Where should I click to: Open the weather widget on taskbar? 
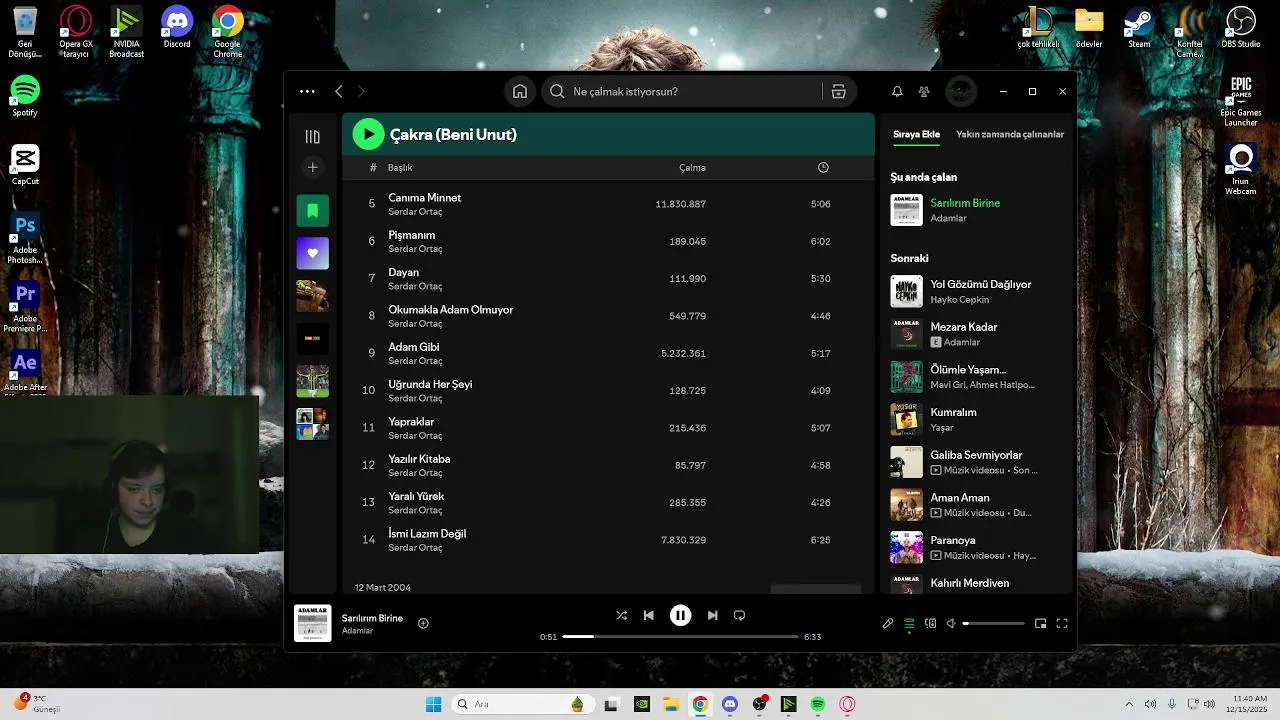click(x=37, y=703)
